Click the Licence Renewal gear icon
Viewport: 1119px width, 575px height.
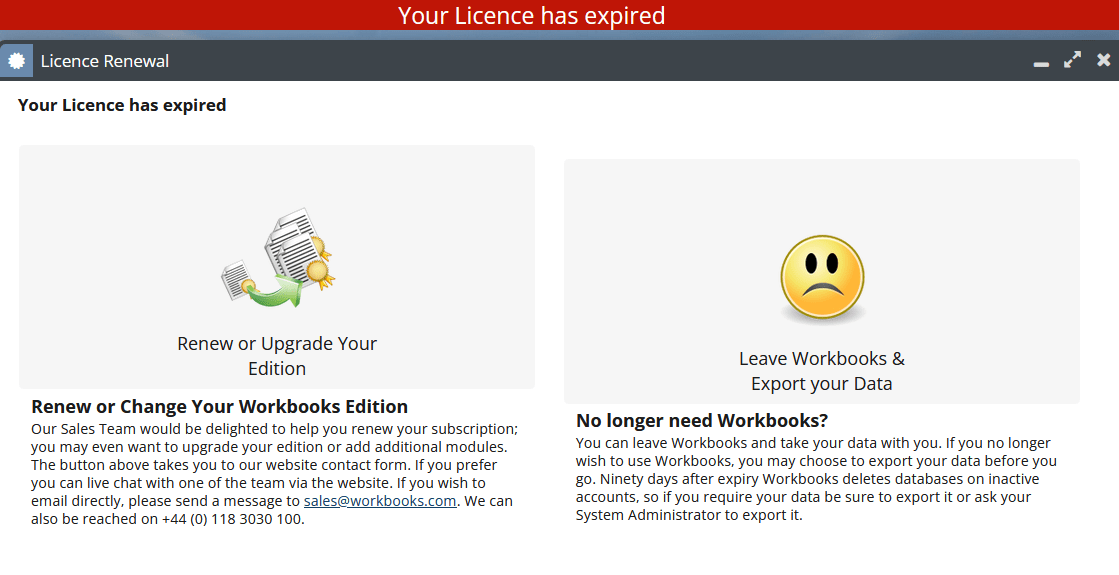(16, 61)
